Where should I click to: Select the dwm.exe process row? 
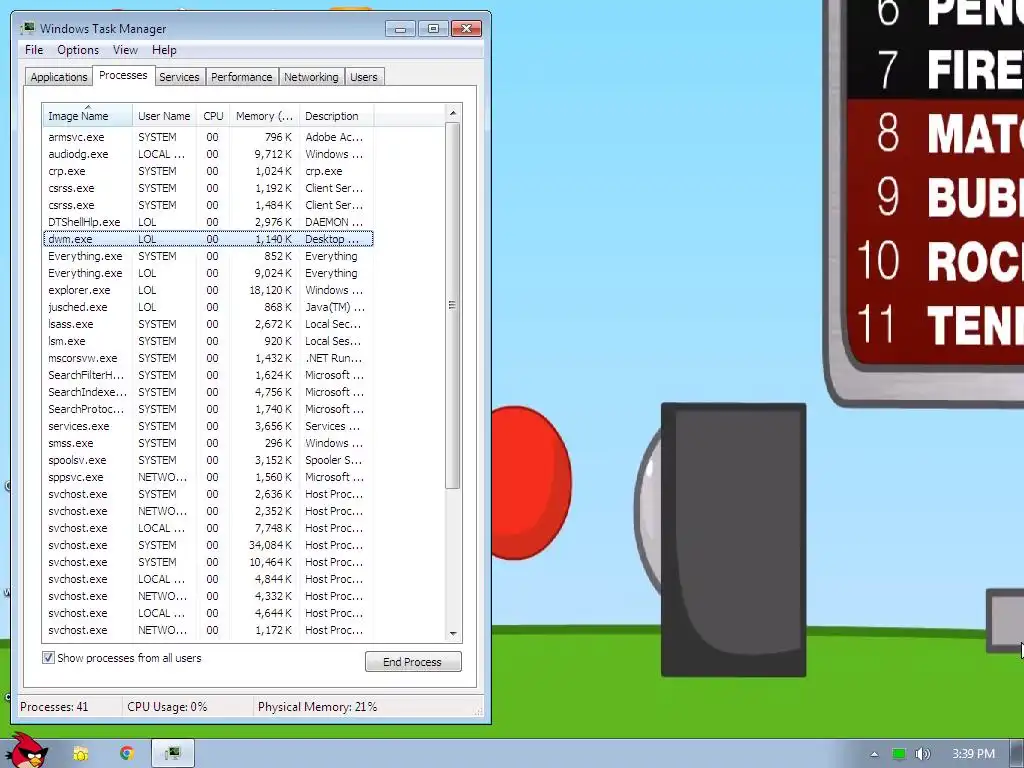click(x=208, y=239)
